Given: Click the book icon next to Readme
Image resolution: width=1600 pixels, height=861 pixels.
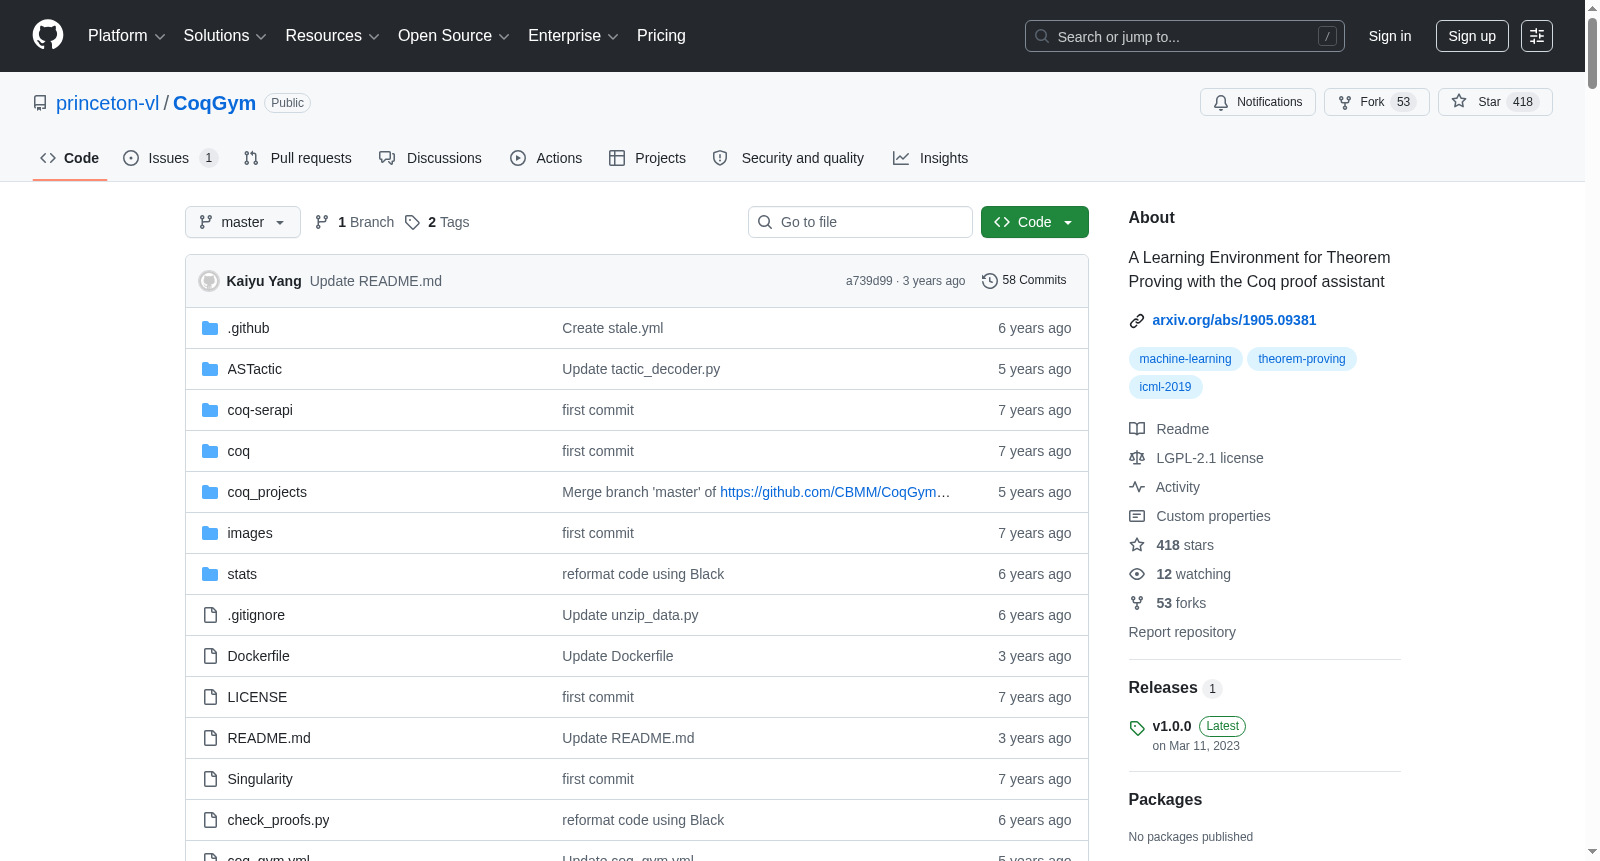Looking at the screenshot, I should [1137, 429].
